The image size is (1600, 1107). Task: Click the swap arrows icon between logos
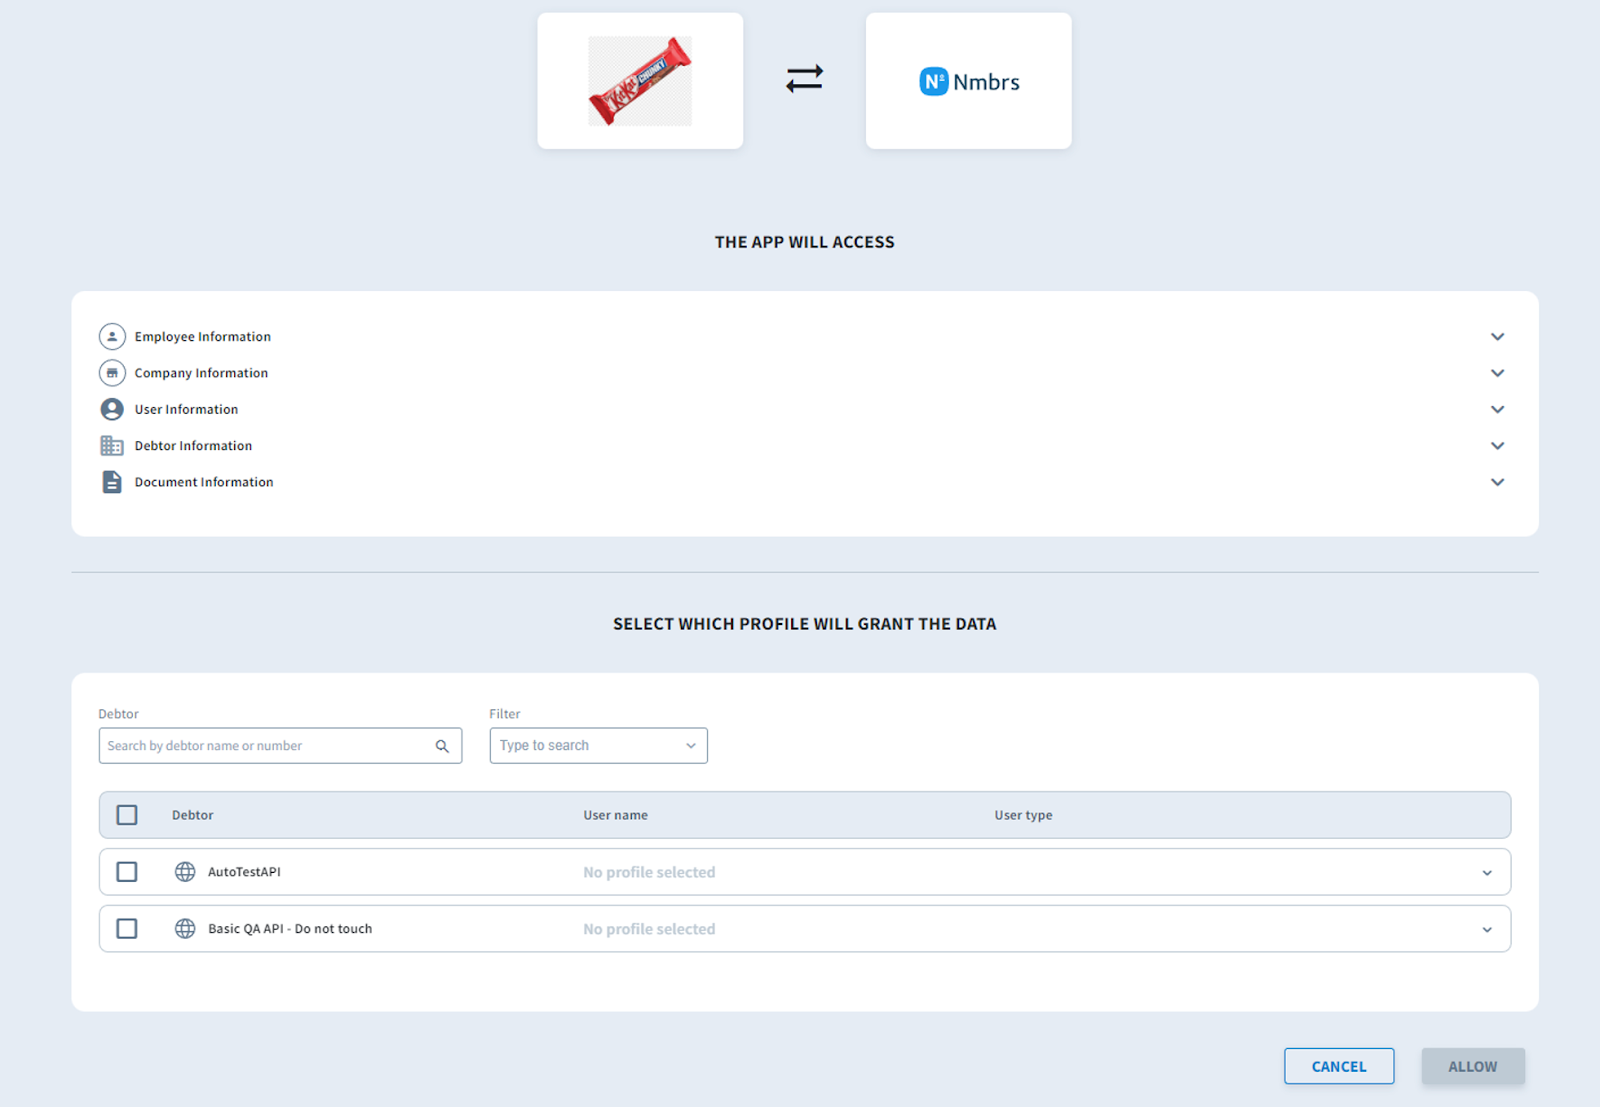click(804, 78)
